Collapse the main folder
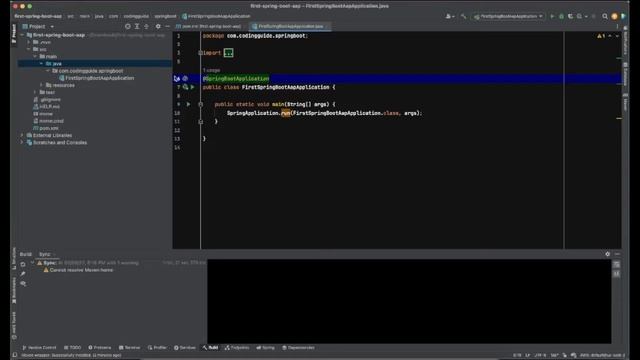The height and width of the screenshot is (360, 640). tap(35, 56)
